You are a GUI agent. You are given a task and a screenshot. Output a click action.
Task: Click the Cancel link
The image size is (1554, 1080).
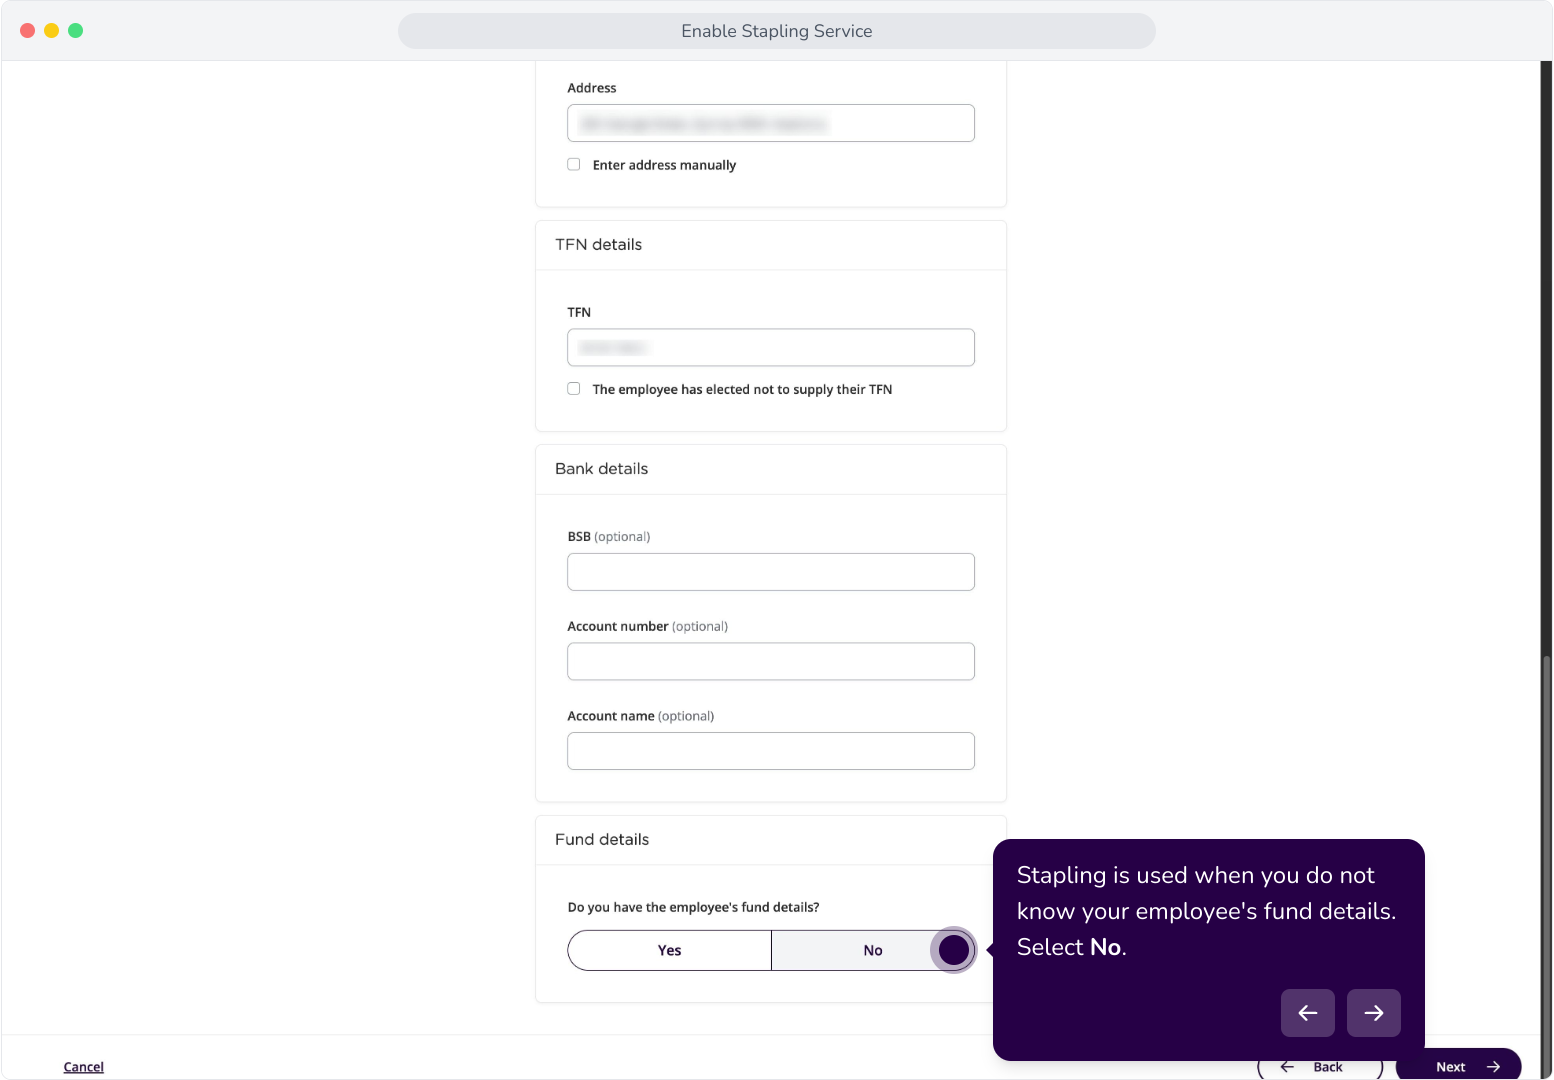pos(84,1067)
